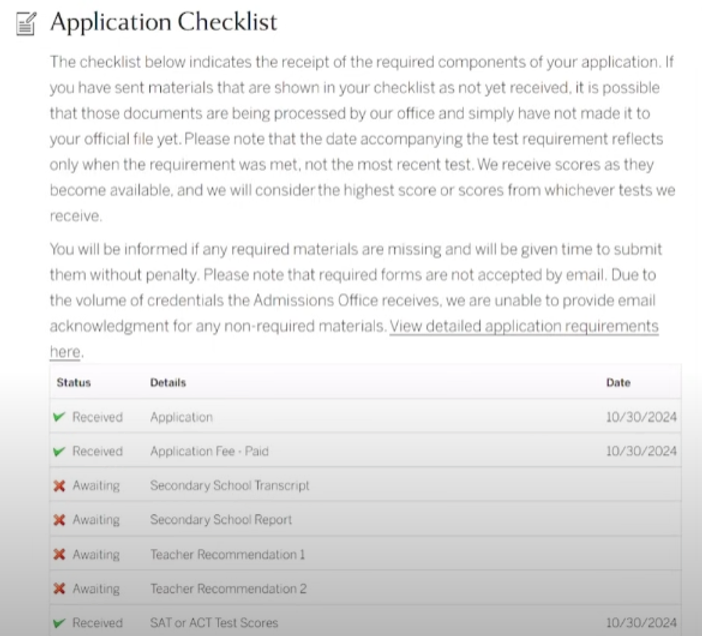Click green checkmark beside SAT or ACT Test Scores

59,623
